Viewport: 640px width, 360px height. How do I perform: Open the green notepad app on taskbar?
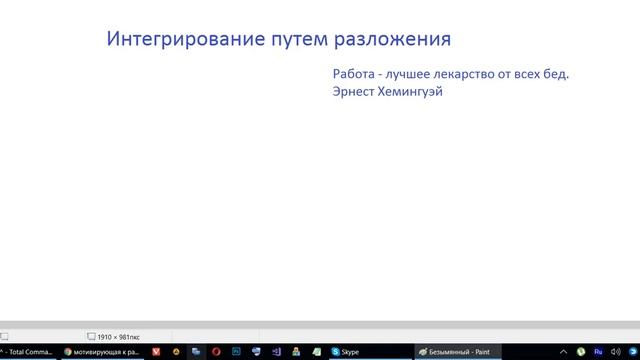[316, 352]
